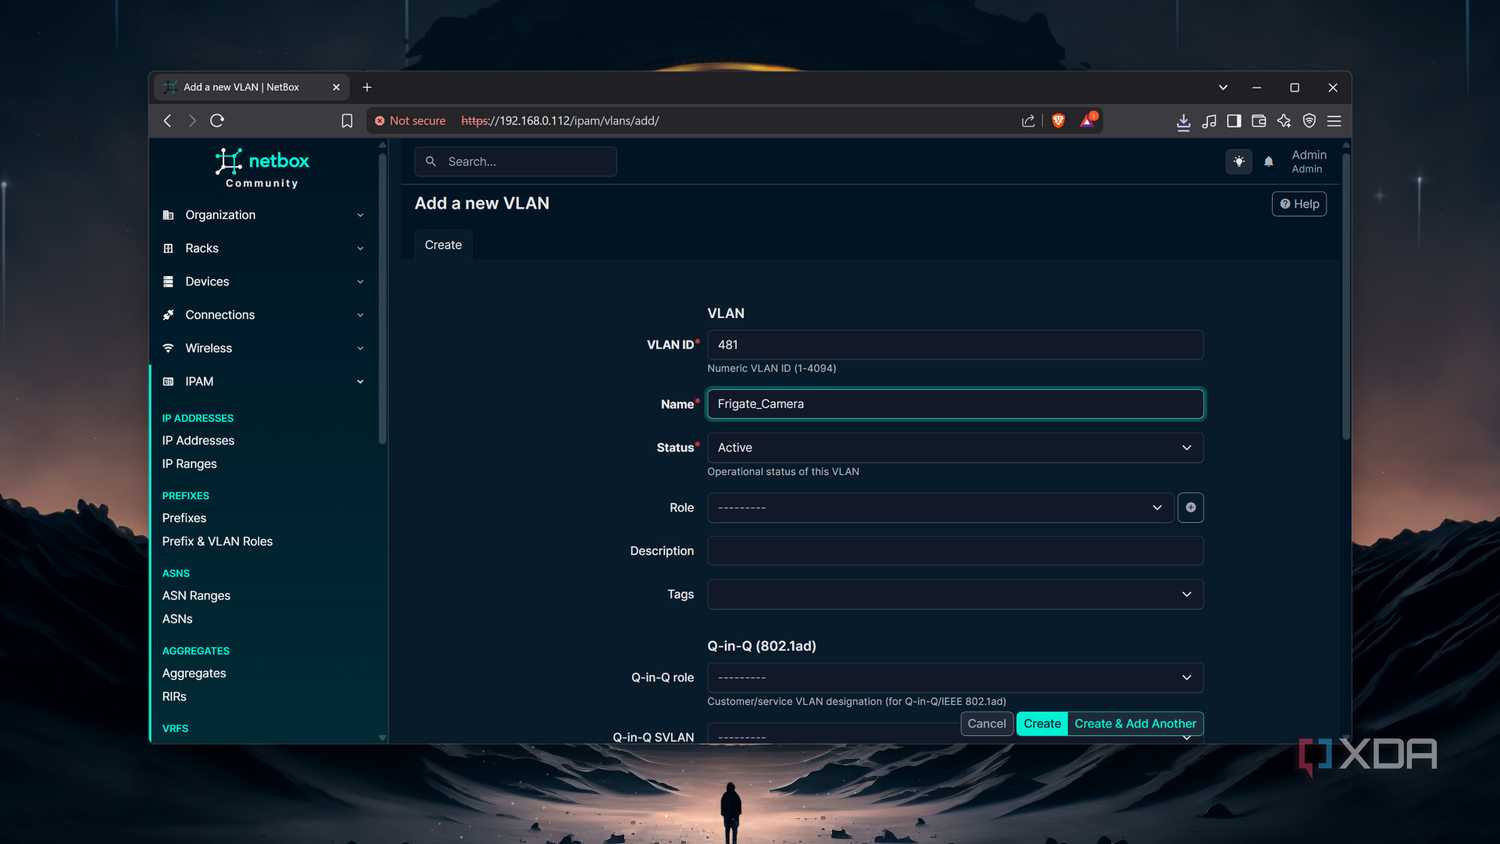Screen dimensions: 1500x844
Task: Click the Search box
Action: (x=515, y=162)
